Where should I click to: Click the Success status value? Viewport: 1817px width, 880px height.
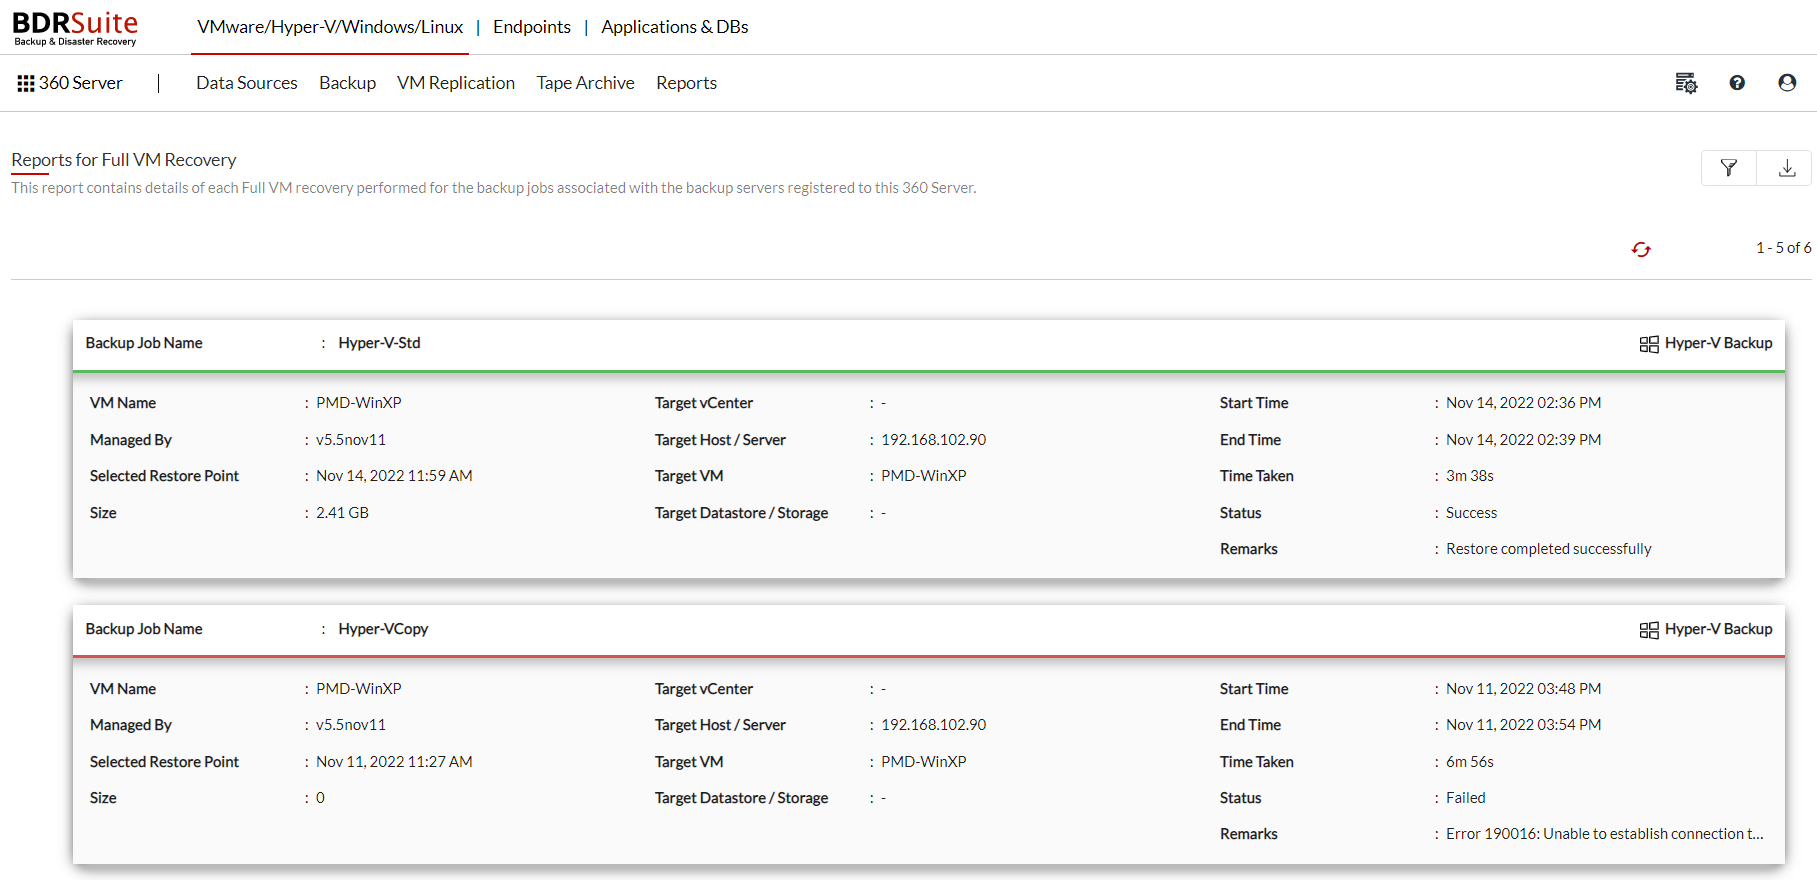1471,513
